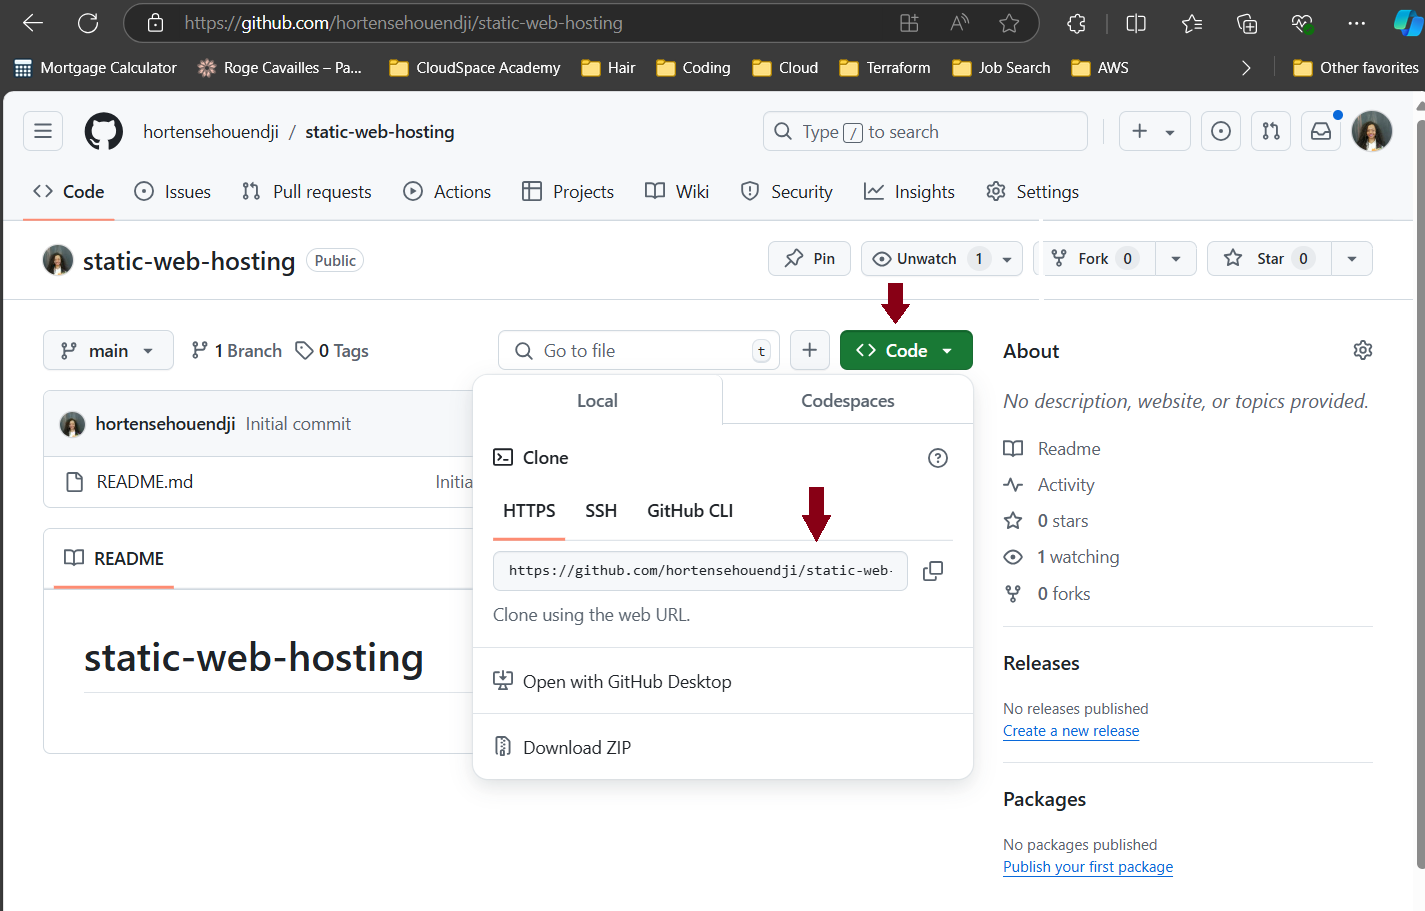Focus the Go to file field

(x=639, y=350)
